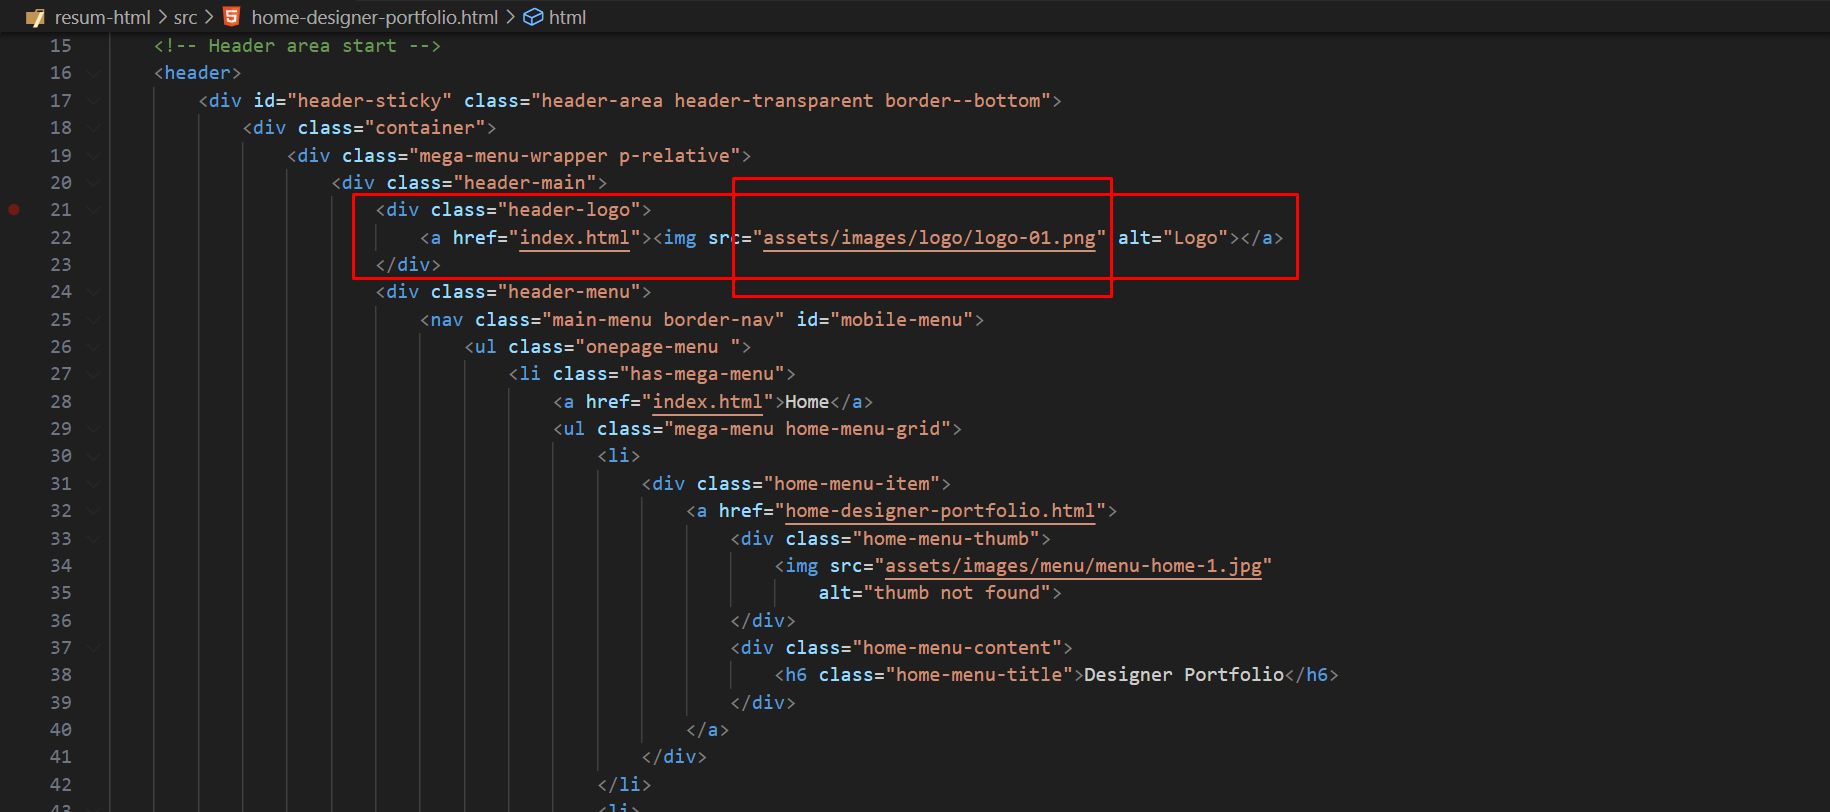
Task: Click the "home-menu-title" class value
Action: click(x=979, y=675)
